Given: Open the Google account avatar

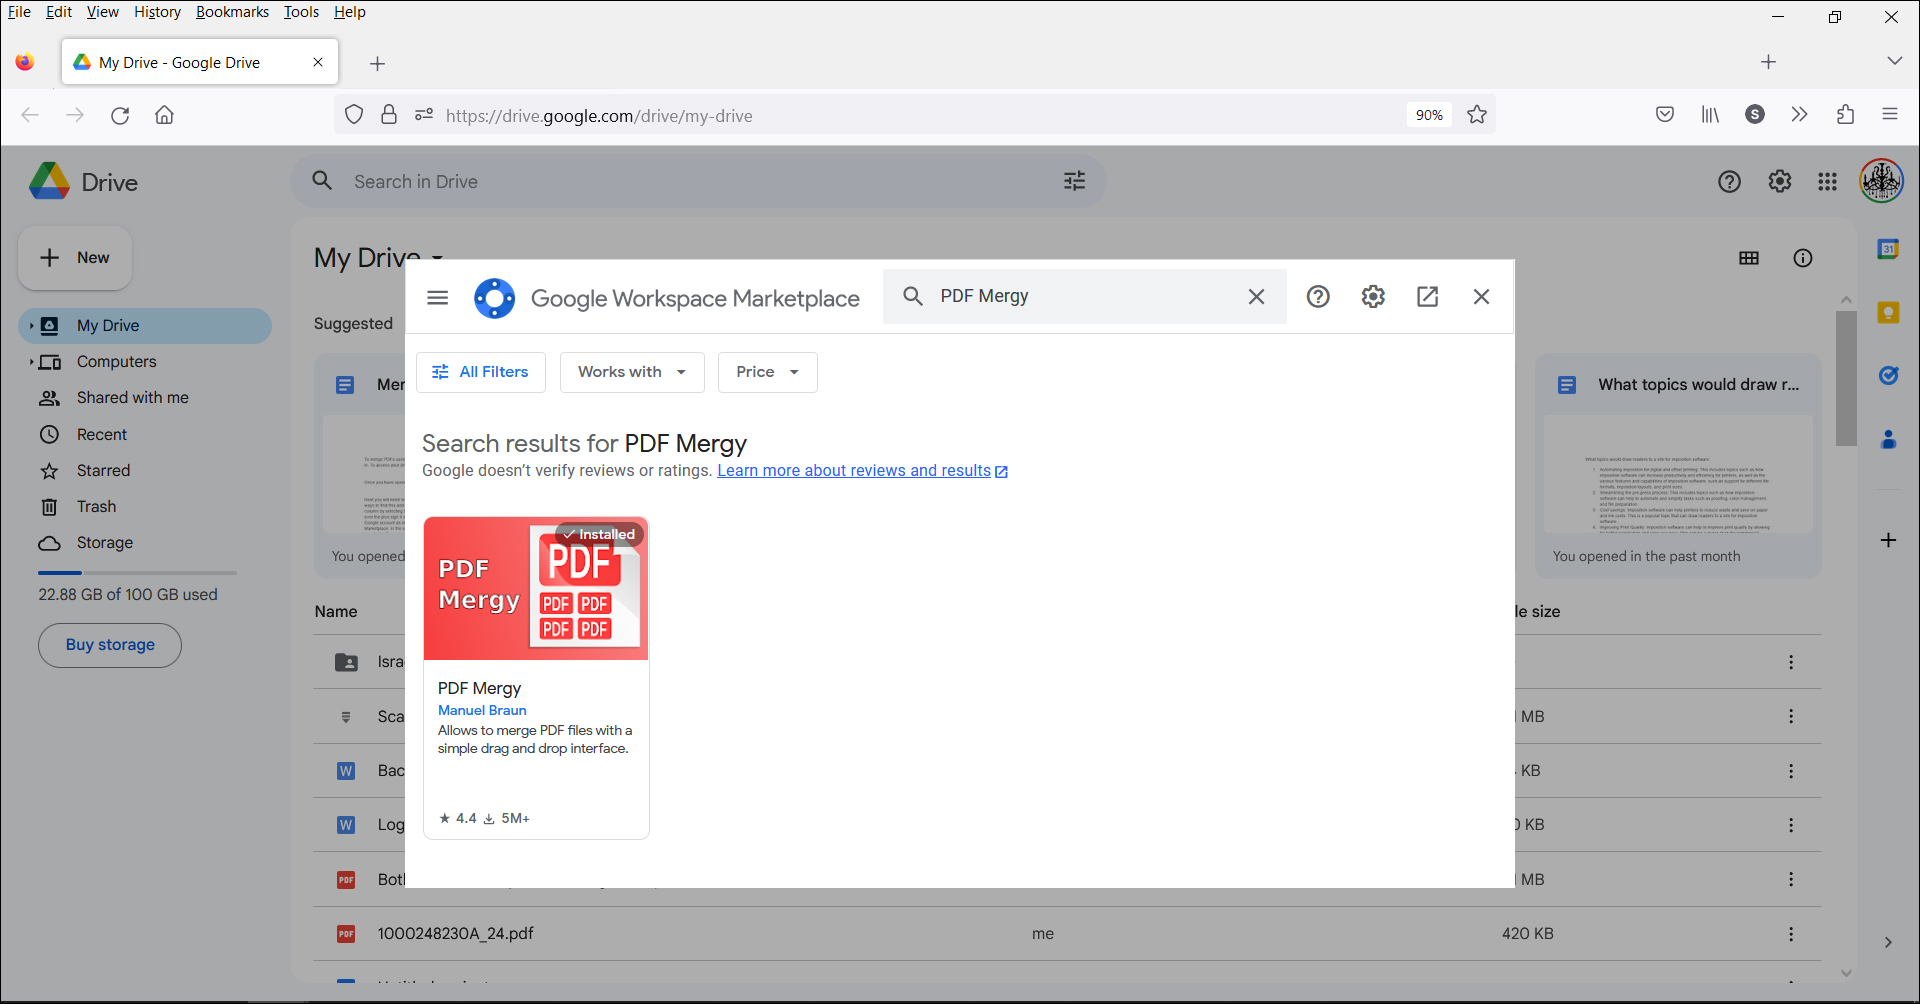Looking at the screenshot, I should (1881, 181).
